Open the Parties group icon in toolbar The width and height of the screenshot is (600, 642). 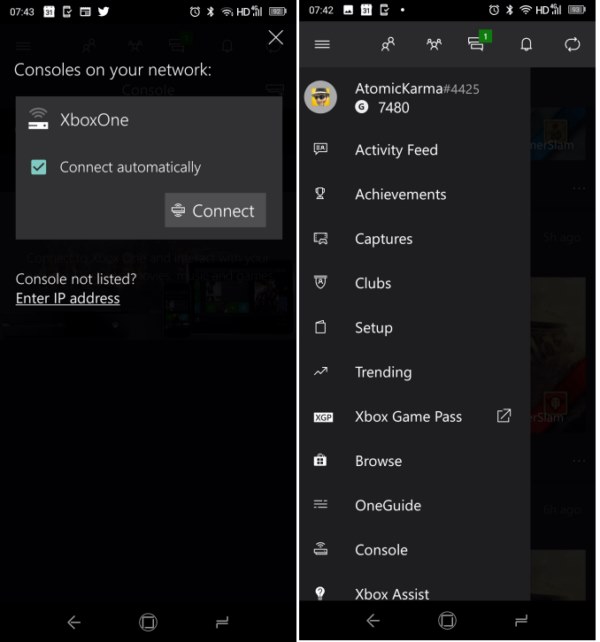pos(434,44)
